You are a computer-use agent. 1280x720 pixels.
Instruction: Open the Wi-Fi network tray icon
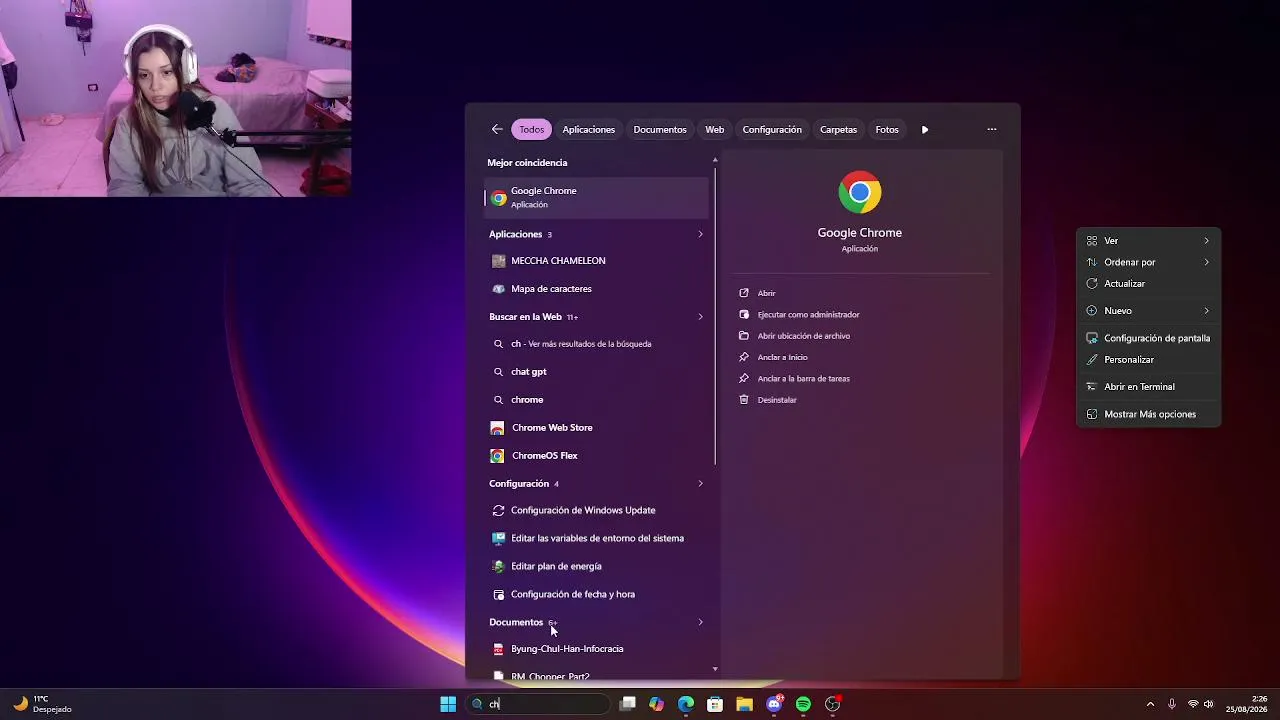click(x=1193, y=704)
